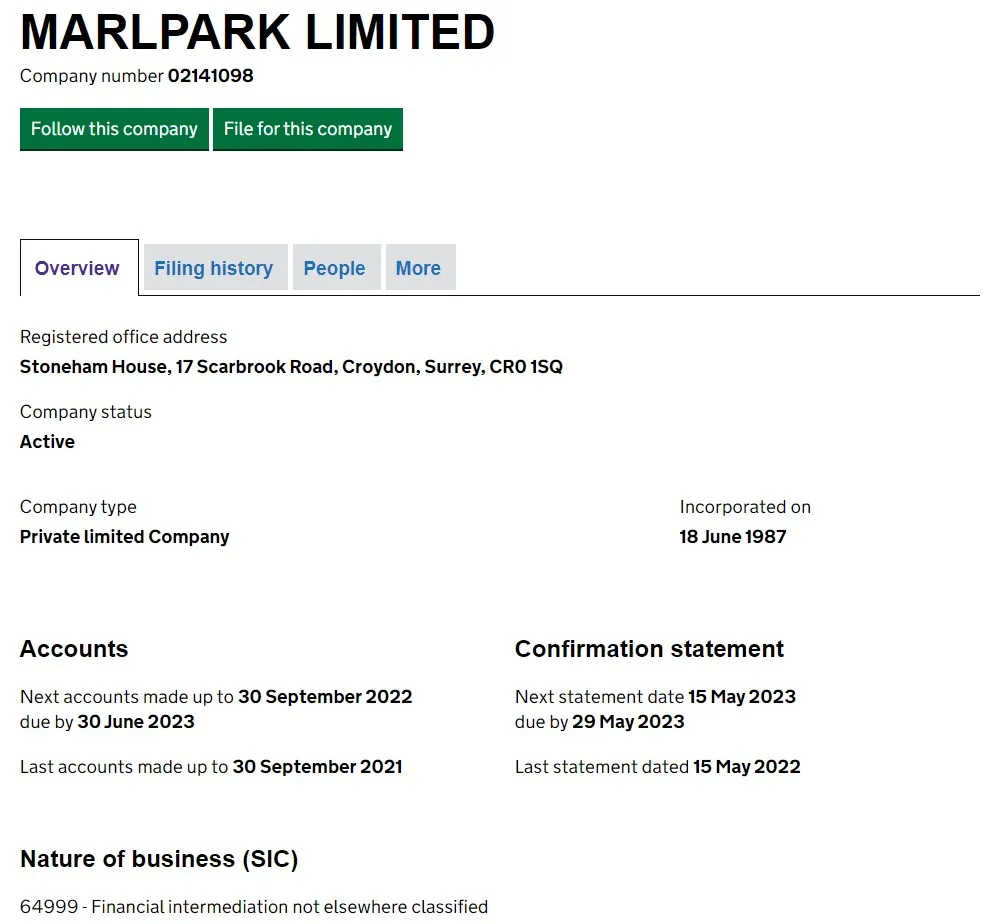998x924 pixels.
Task: Click last statement dated 15 May 2022
Action: (x=747, y=767)
